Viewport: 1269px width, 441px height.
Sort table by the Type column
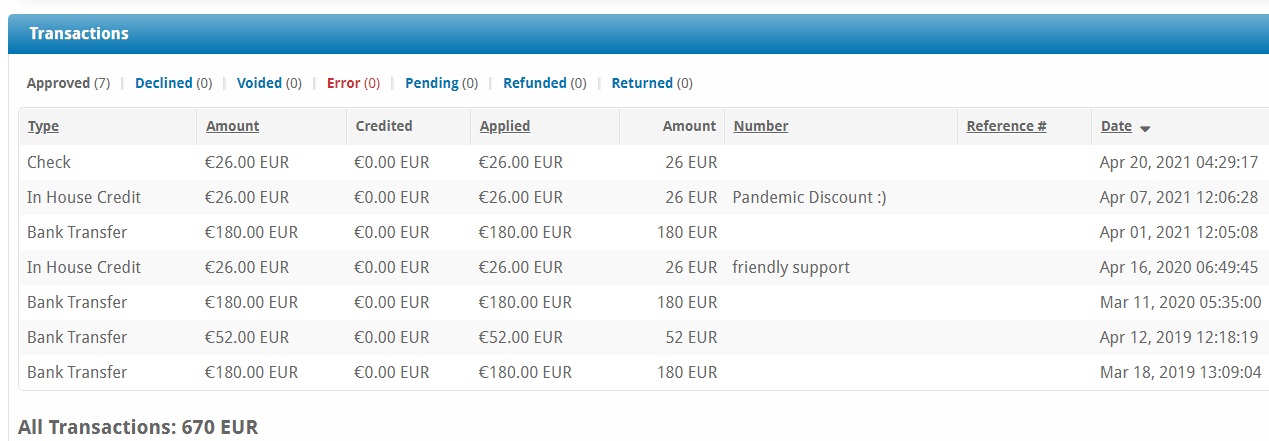click(43, 126)
